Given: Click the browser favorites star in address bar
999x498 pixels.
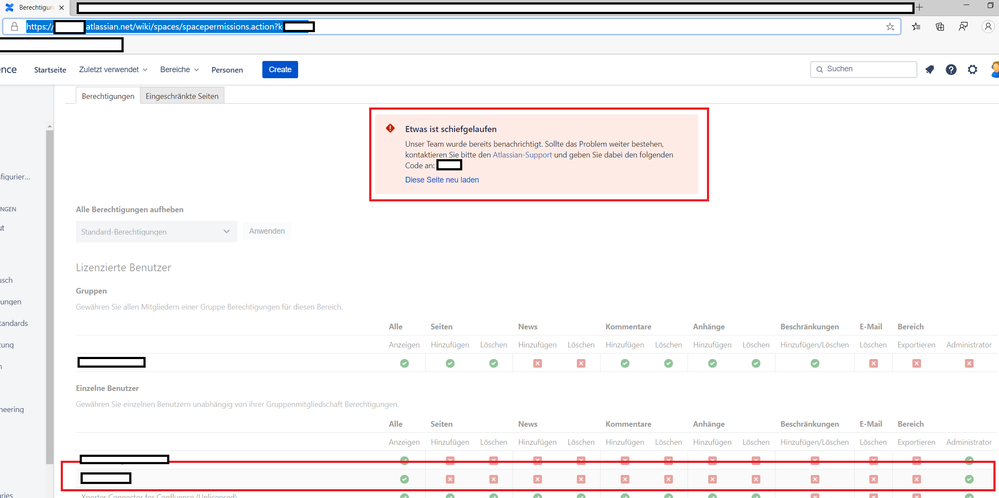Looking at the screenshot, I should (890, 27).
